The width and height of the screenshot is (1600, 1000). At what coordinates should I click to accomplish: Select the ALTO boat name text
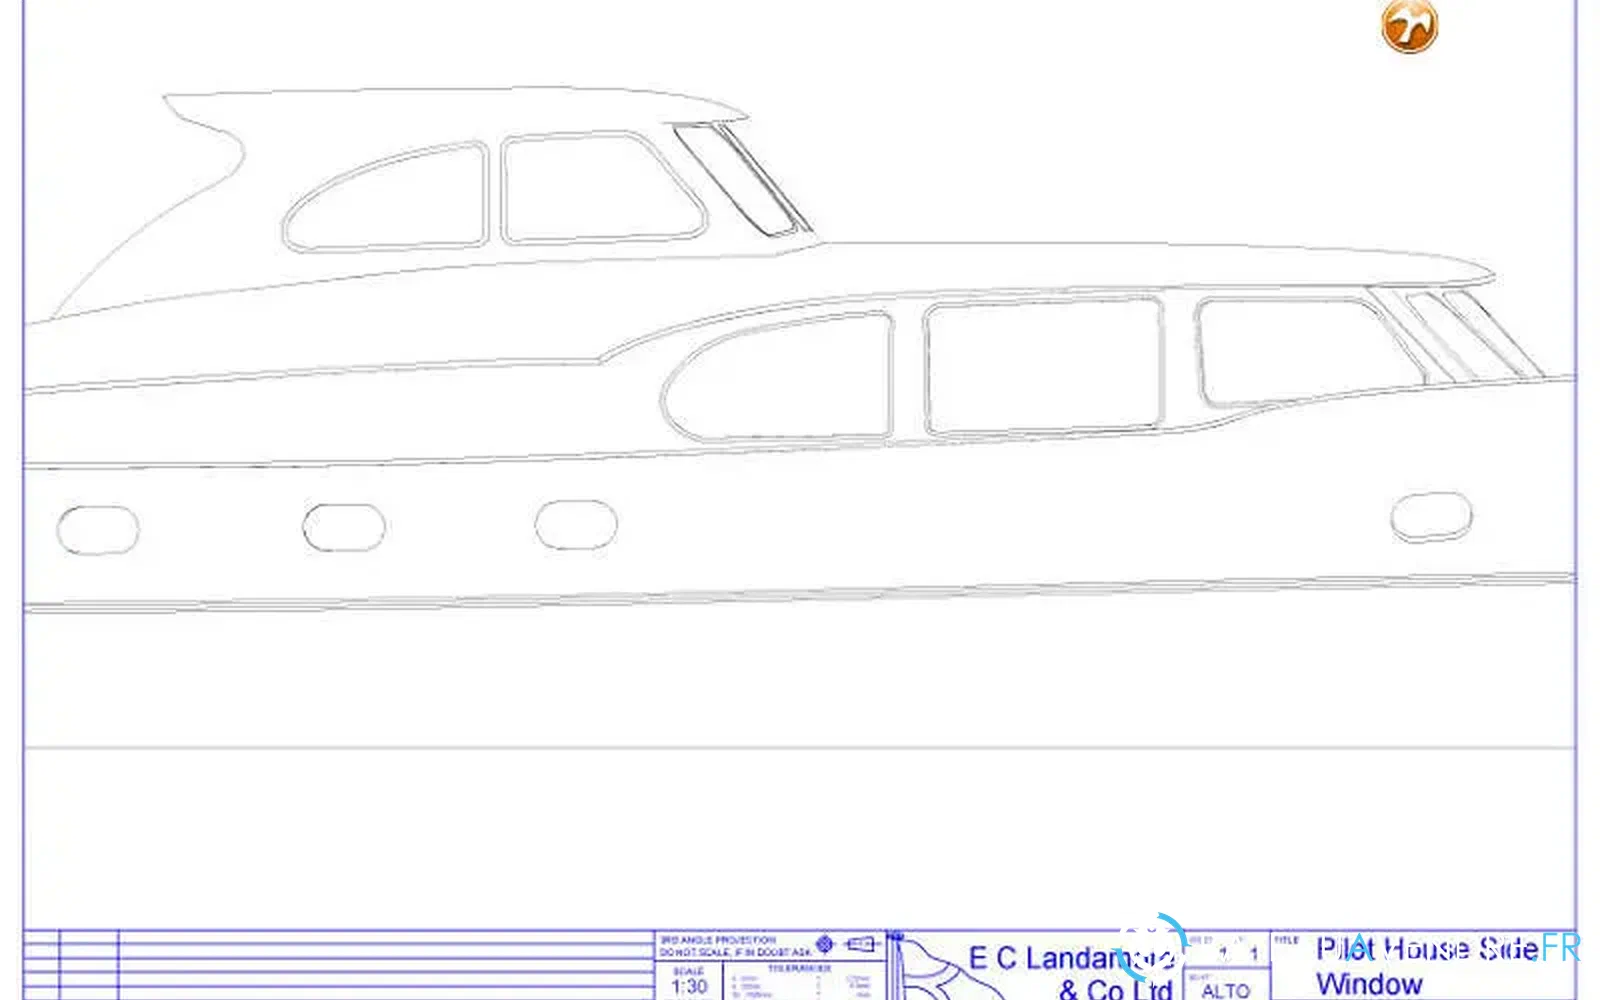[1226, 991]
